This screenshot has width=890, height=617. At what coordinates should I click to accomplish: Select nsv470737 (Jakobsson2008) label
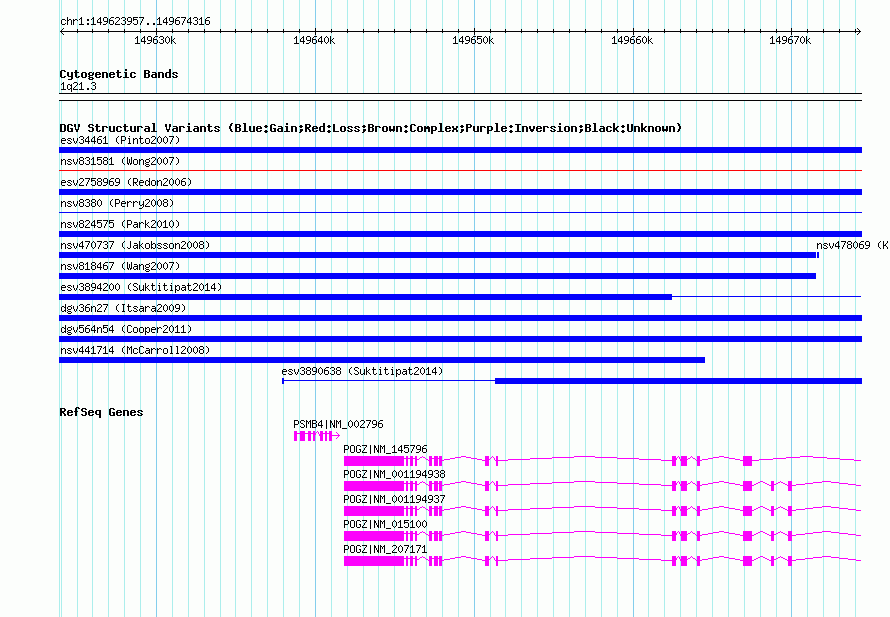(x=135, y=245)
